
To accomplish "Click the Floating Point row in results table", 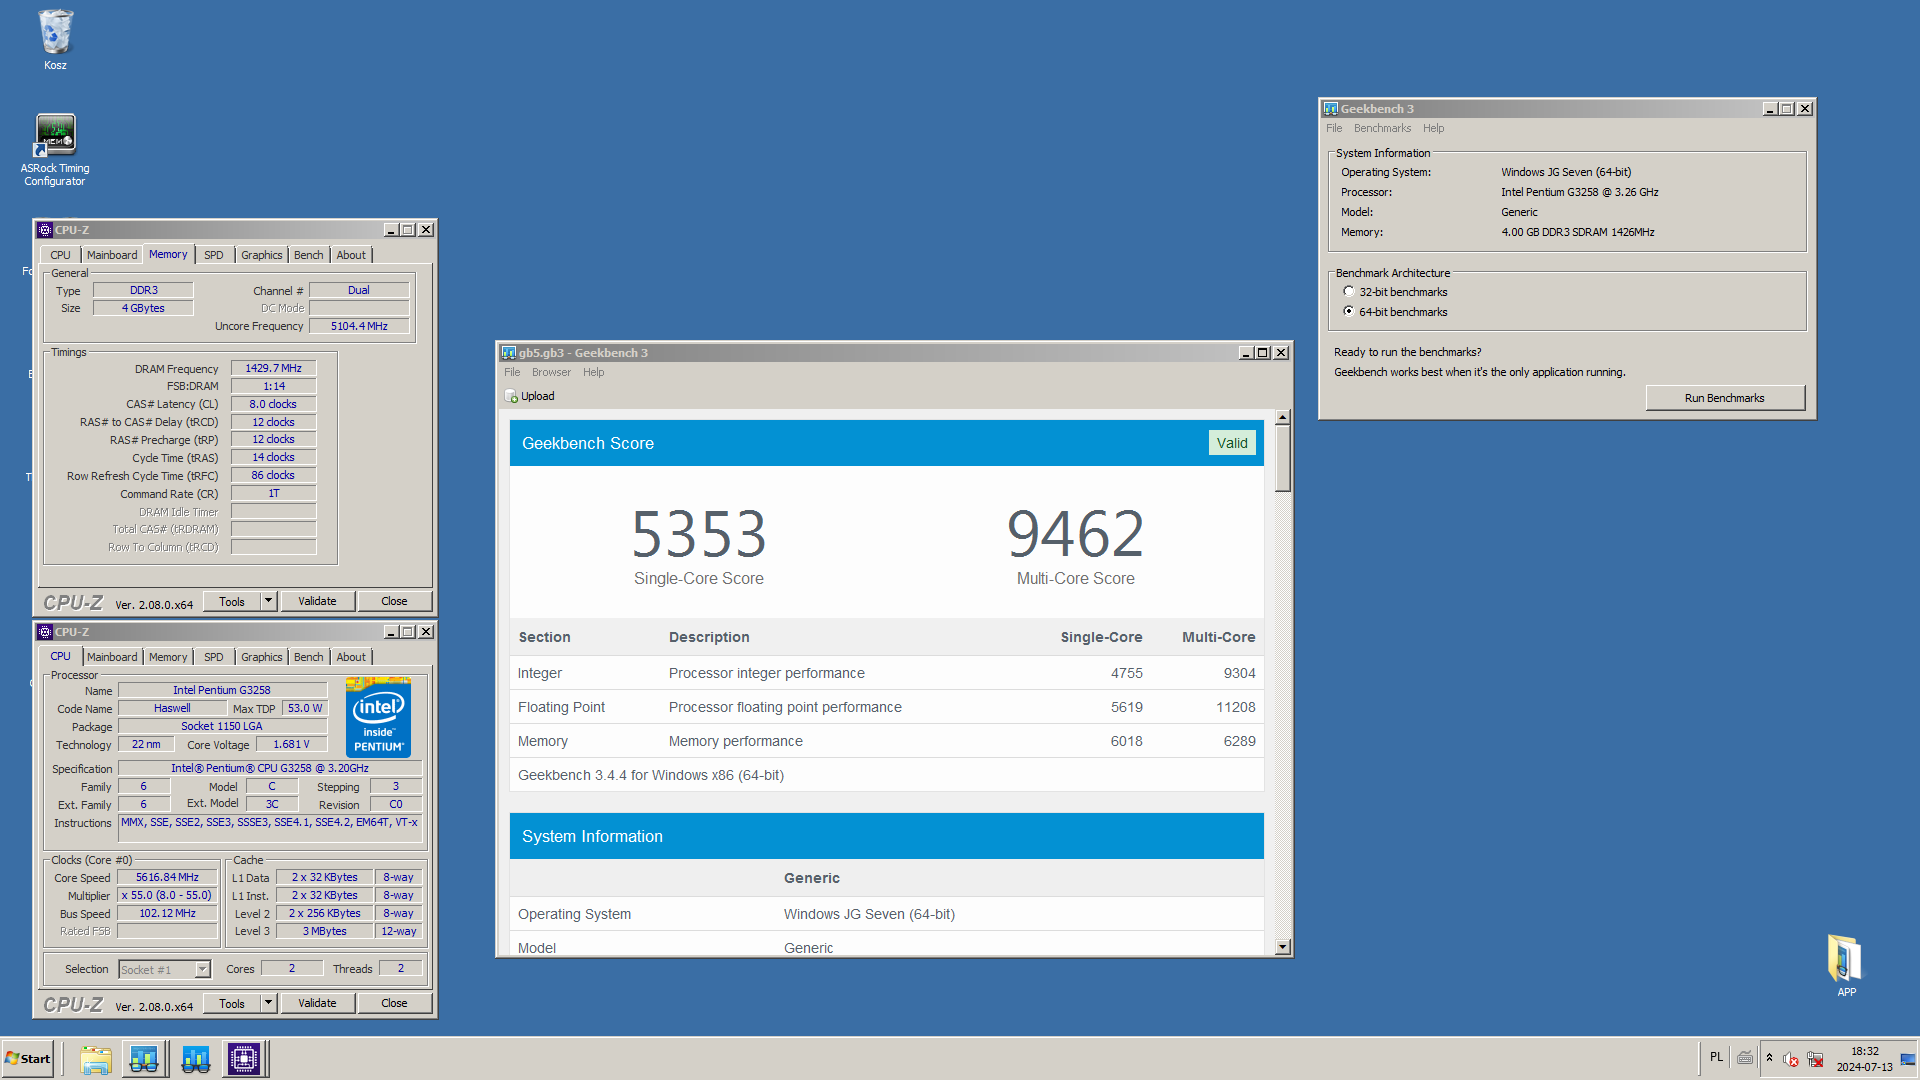I will click(886, 707).
